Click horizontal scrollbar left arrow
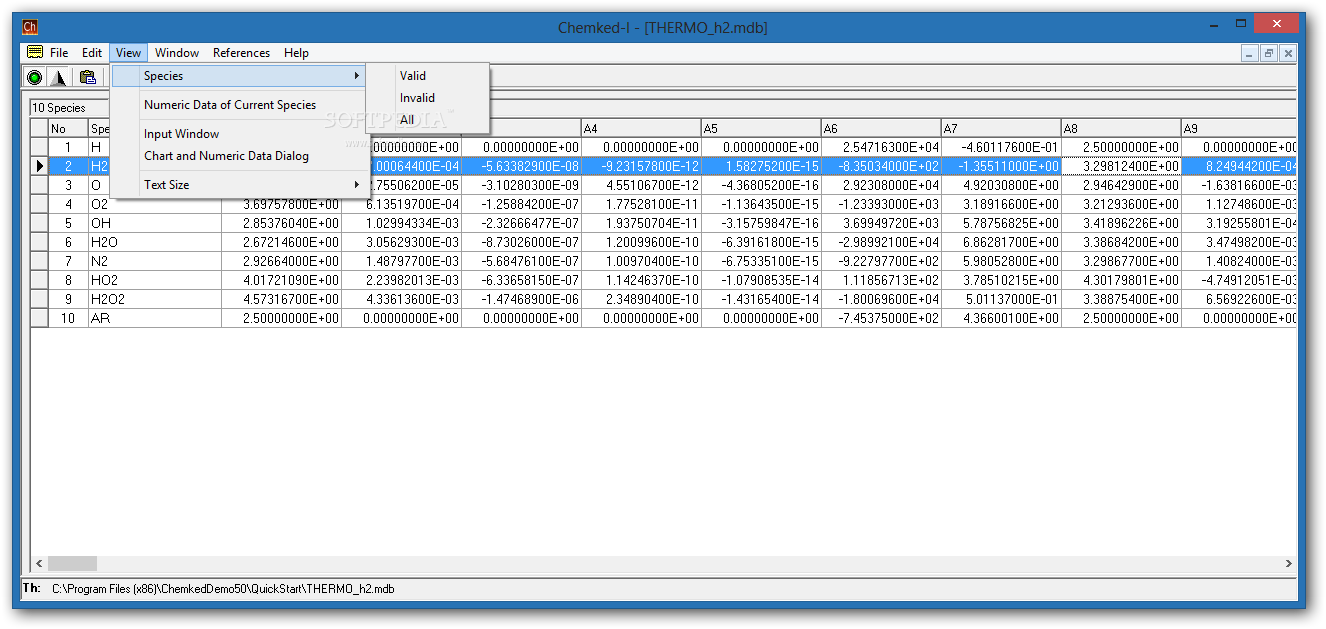1326x629 pixels. (39, 564)
